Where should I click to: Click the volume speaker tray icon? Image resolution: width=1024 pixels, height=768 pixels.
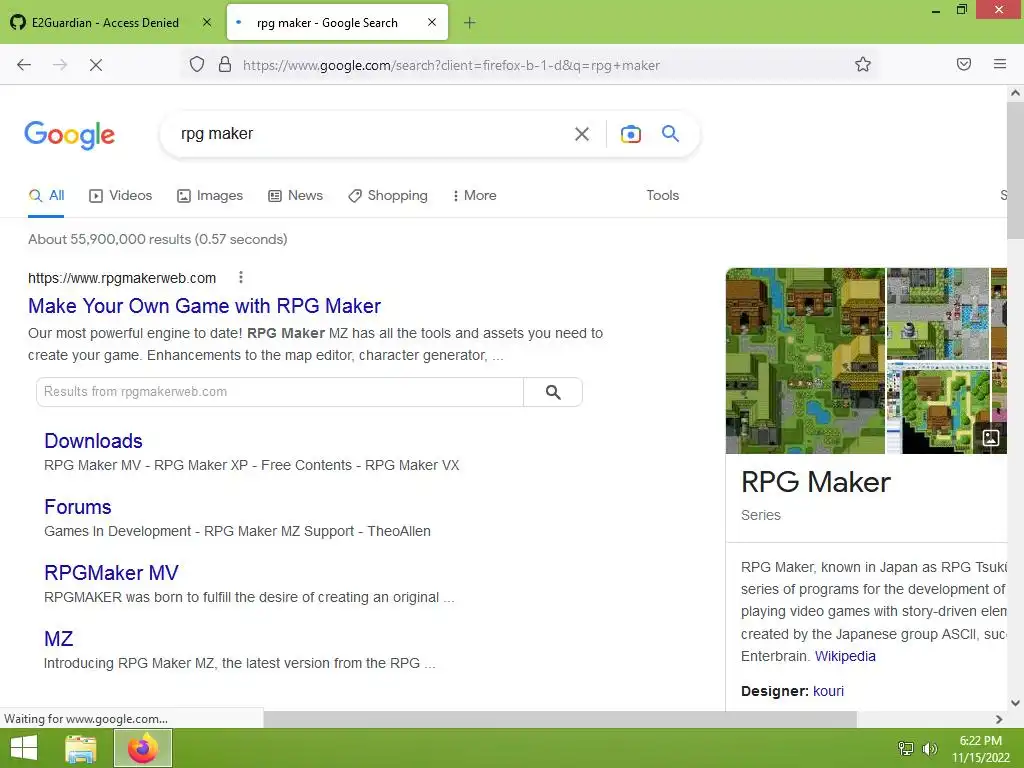coord(929,748)
